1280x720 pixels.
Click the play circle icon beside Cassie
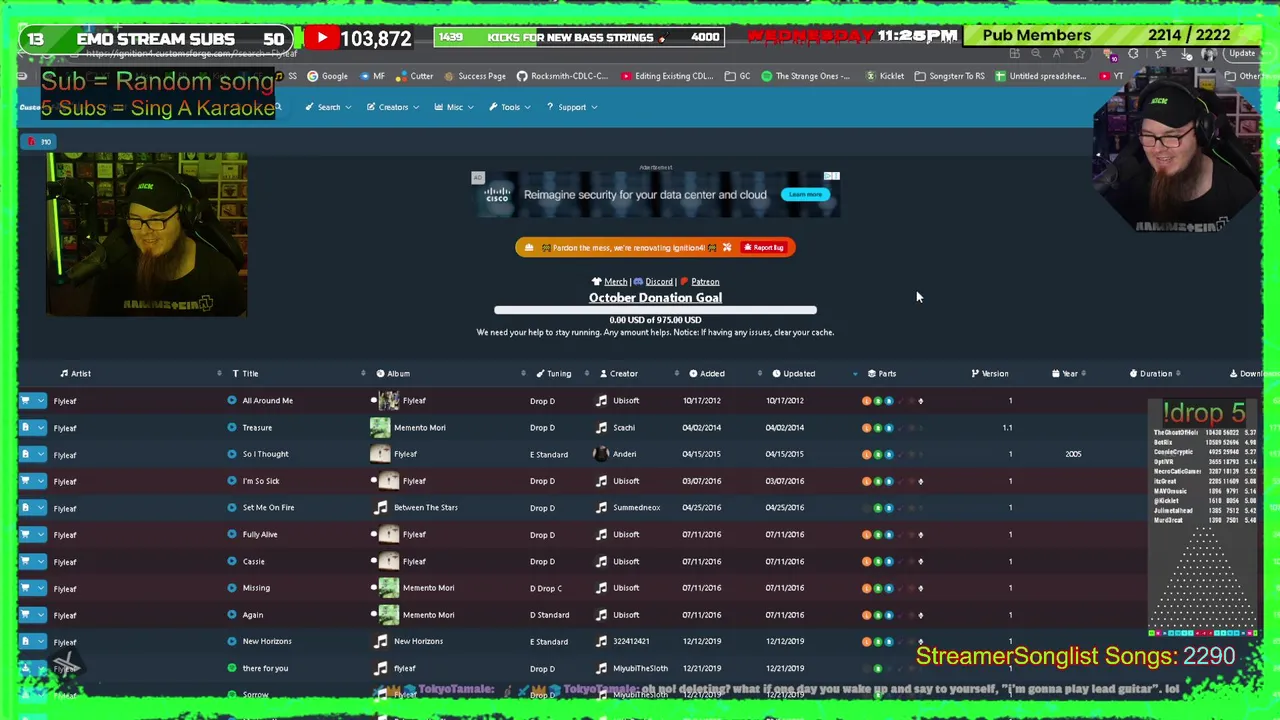232,562
